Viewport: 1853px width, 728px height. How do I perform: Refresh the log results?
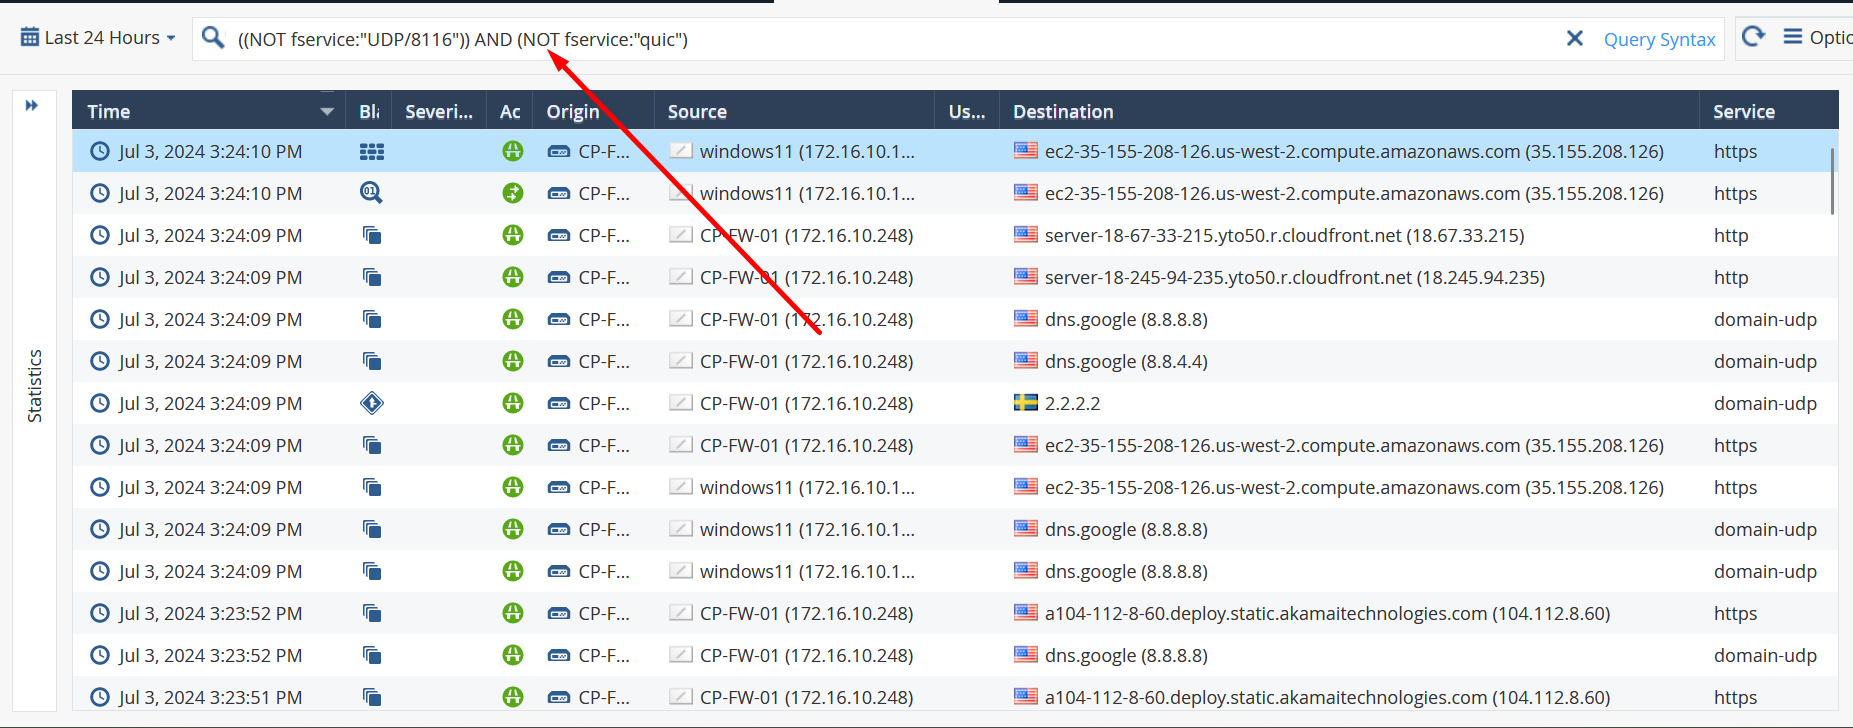1753,37
